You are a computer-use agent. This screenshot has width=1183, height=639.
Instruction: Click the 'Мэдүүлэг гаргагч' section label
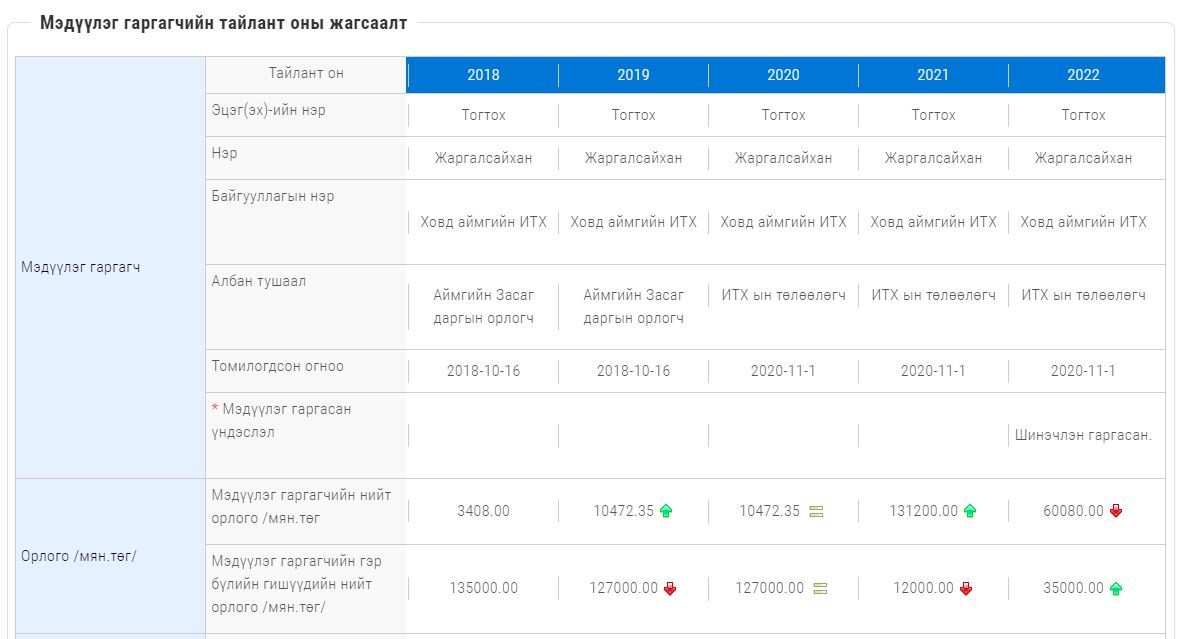[81, 267]
